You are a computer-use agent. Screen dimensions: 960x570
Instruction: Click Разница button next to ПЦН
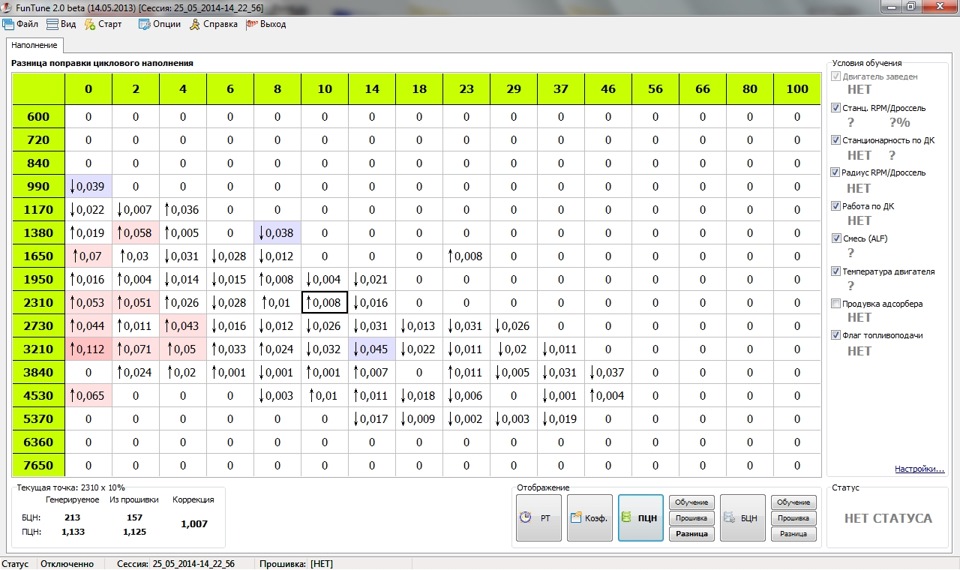pos(692,534)
